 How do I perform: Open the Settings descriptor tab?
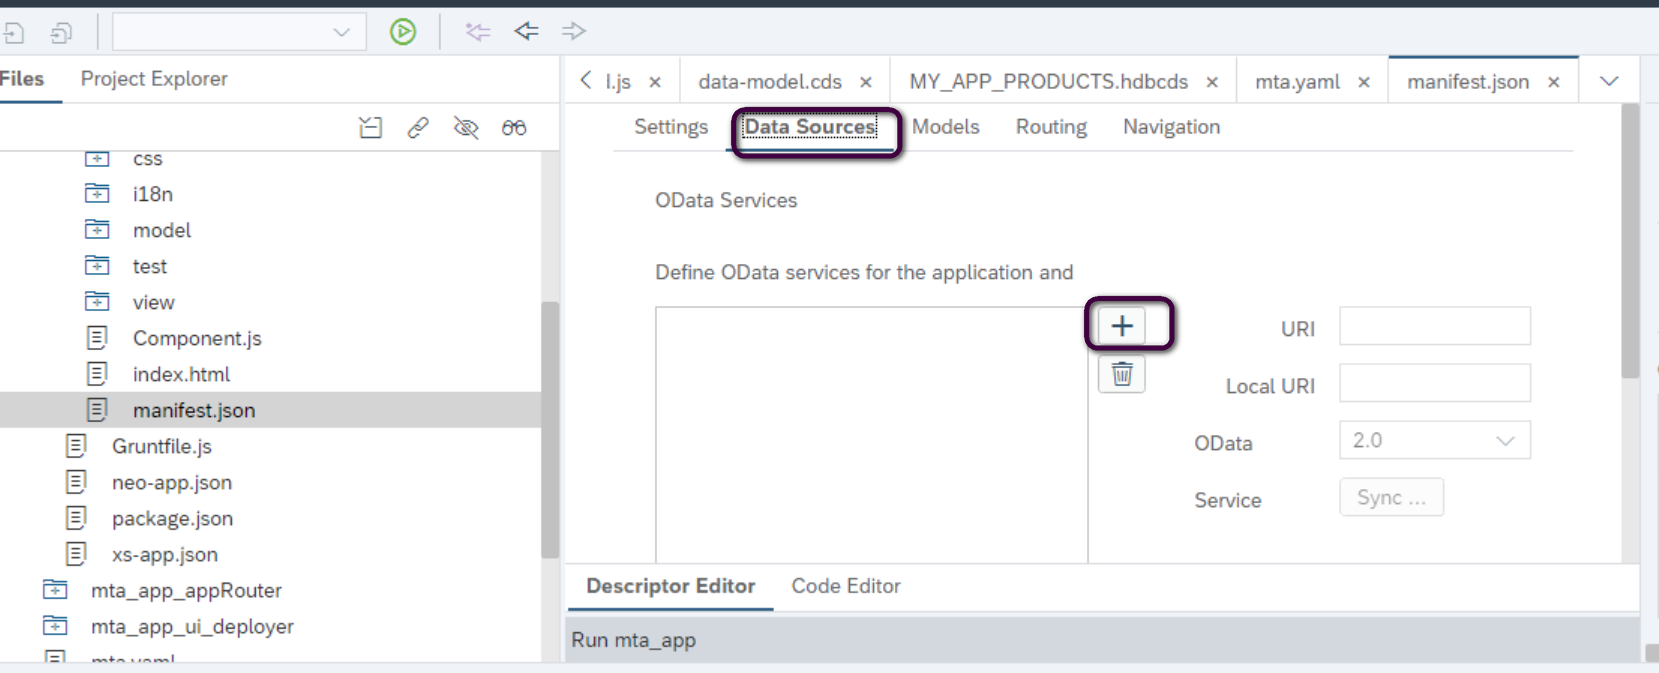click(x=671, y=127)
